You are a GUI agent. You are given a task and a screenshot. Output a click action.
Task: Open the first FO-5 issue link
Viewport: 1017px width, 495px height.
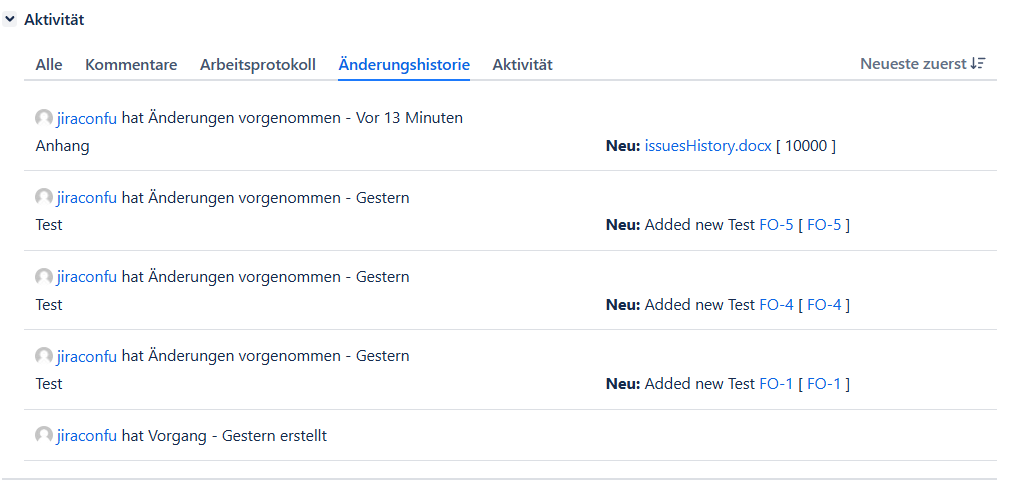[776, 225]
